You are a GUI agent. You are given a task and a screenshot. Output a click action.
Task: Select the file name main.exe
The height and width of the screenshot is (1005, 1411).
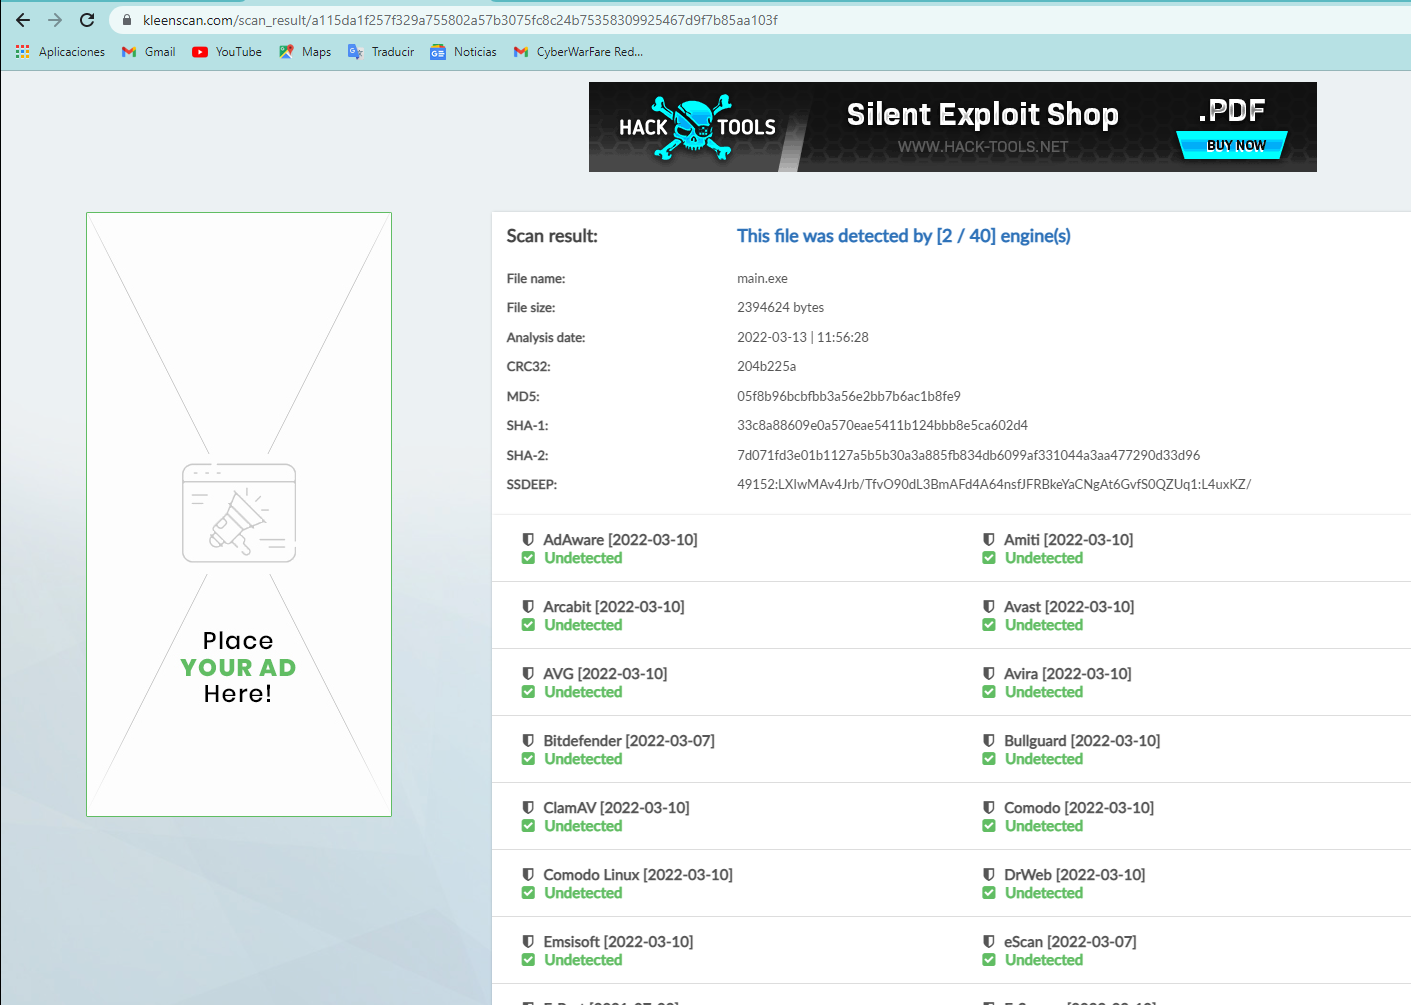pos(762,279)
